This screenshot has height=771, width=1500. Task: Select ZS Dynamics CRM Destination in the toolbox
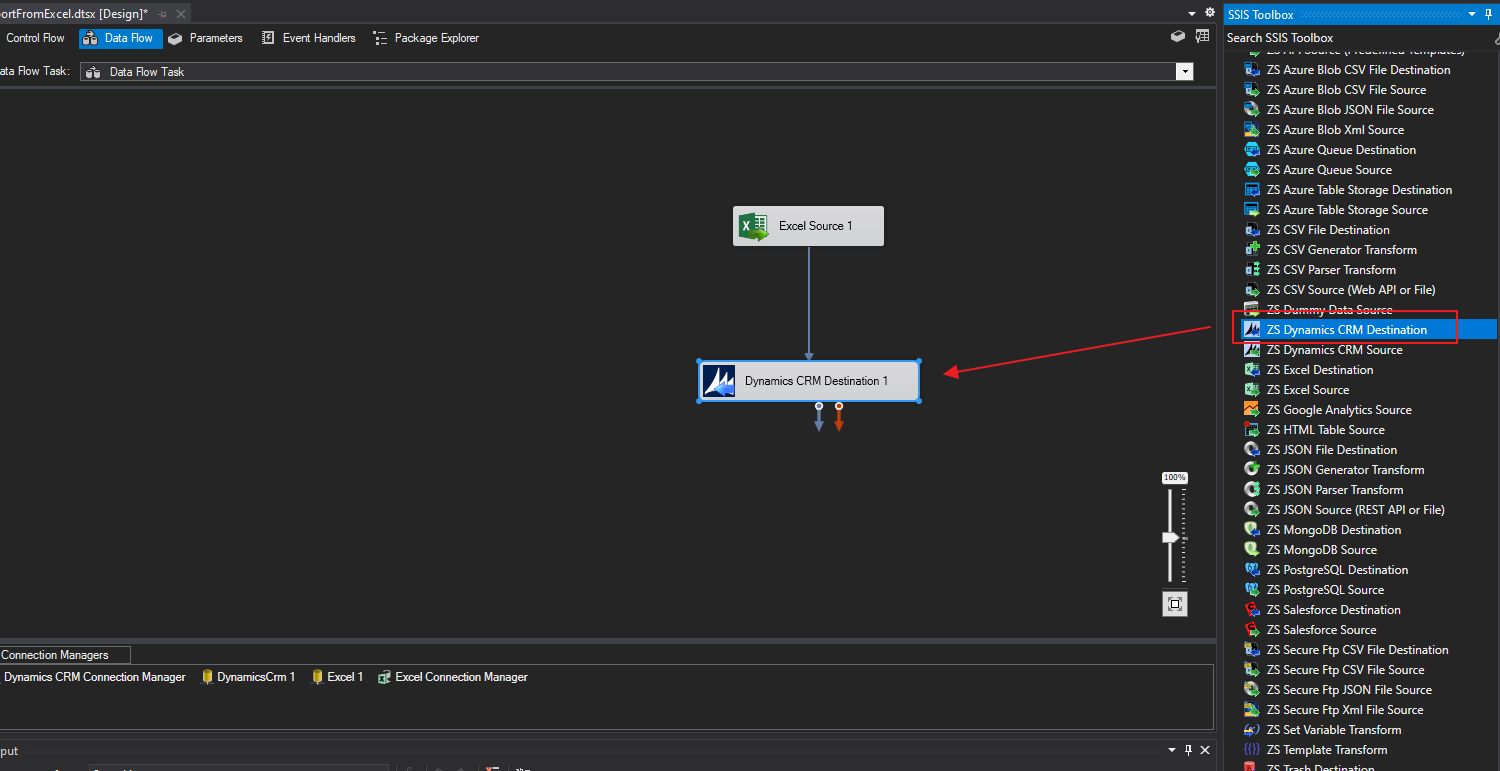pyautogui.click(x=1350, y=329)
